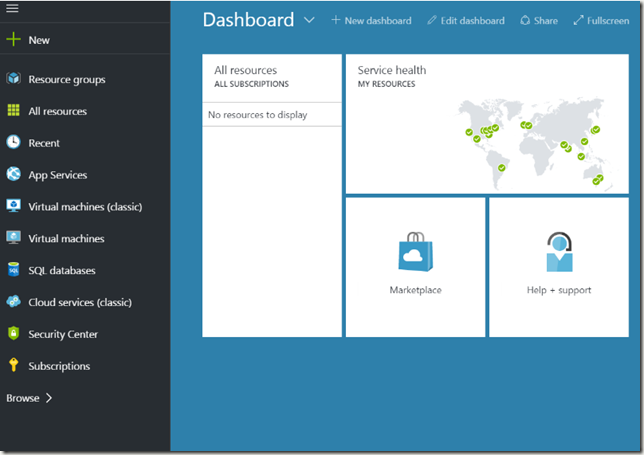Click the Help + support headset icon
This screenshot has width=644, height=455.
point(559,252)
